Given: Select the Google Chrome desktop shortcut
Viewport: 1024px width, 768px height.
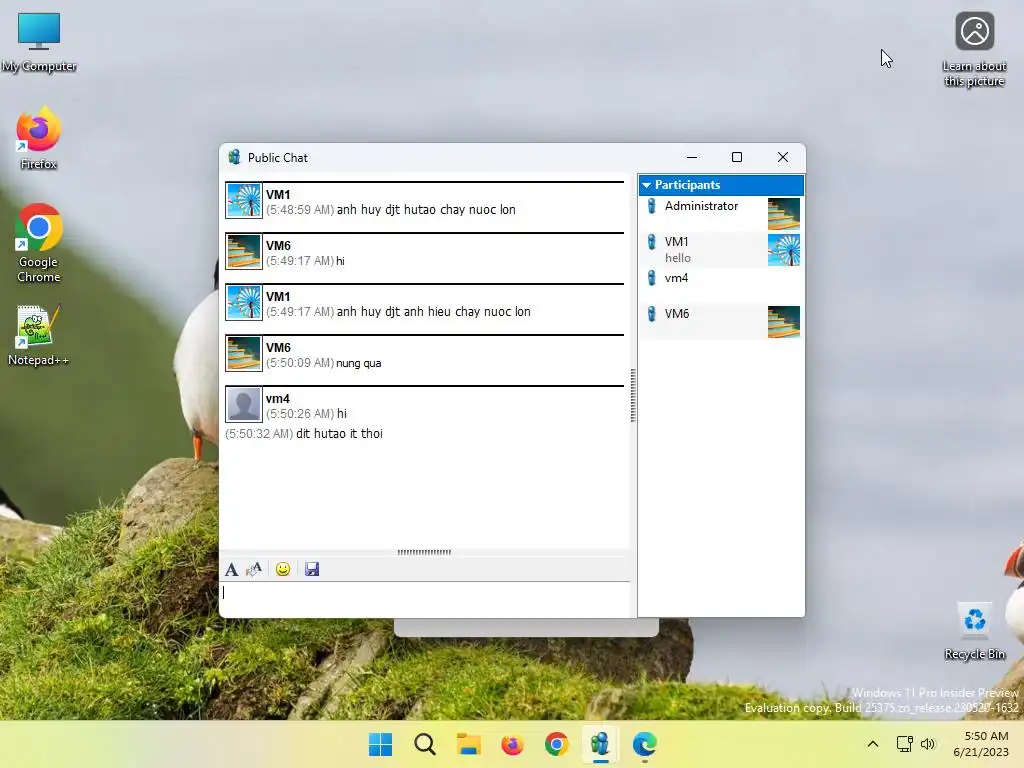Looking at the screenshot, I should coord(39,243).
